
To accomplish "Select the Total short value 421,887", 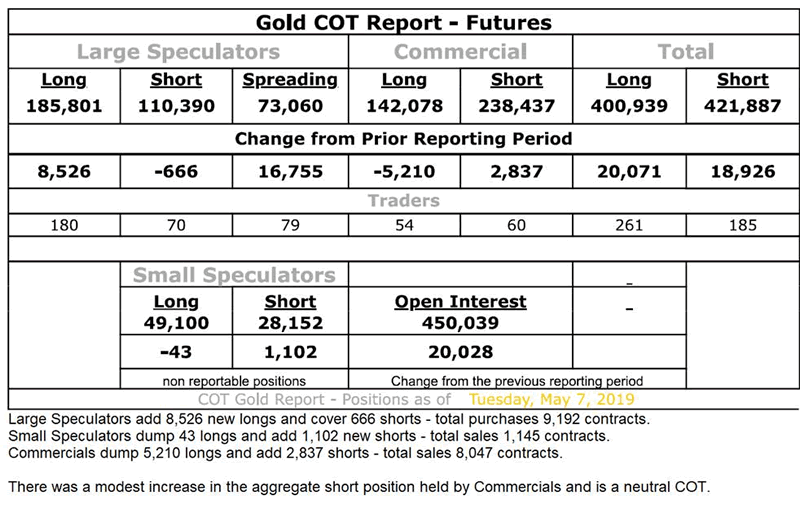I will (742, 105).
